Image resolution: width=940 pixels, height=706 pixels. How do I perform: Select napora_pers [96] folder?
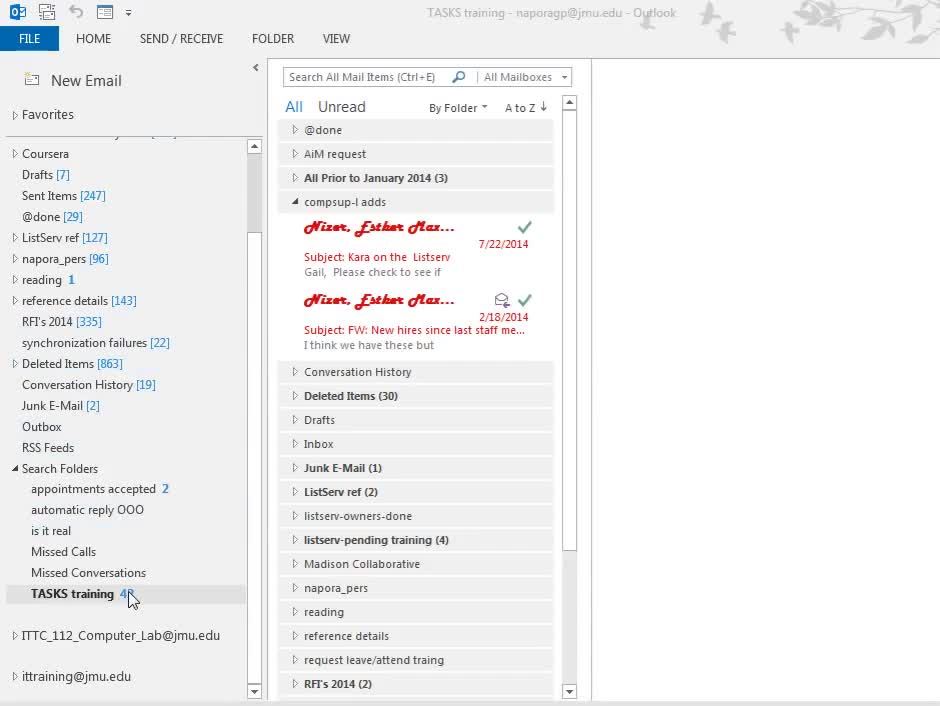(x=65, y=258)
